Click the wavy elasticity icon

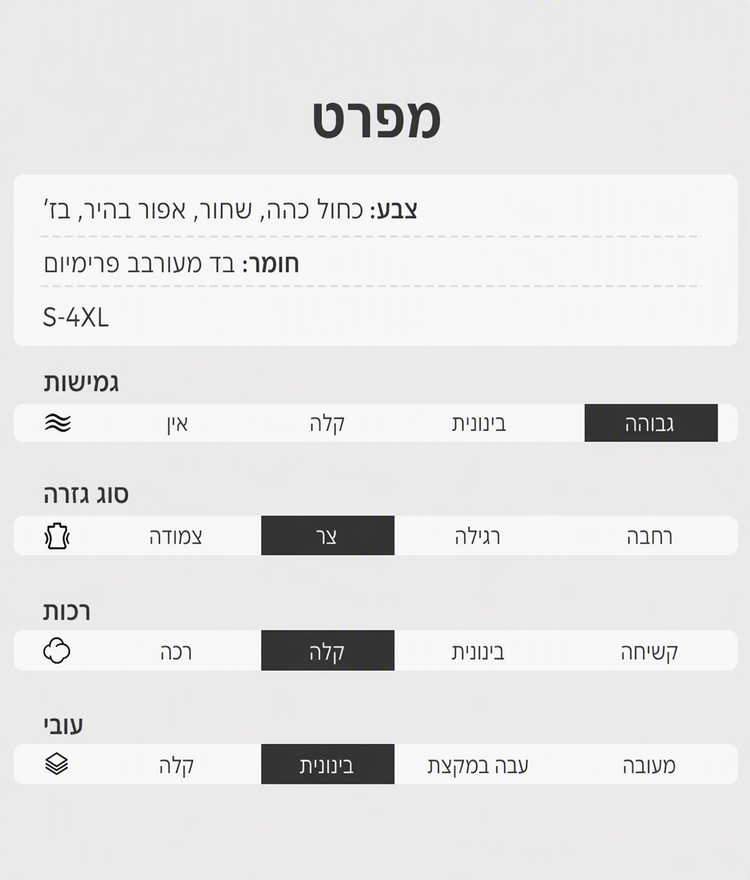point(58,423)
